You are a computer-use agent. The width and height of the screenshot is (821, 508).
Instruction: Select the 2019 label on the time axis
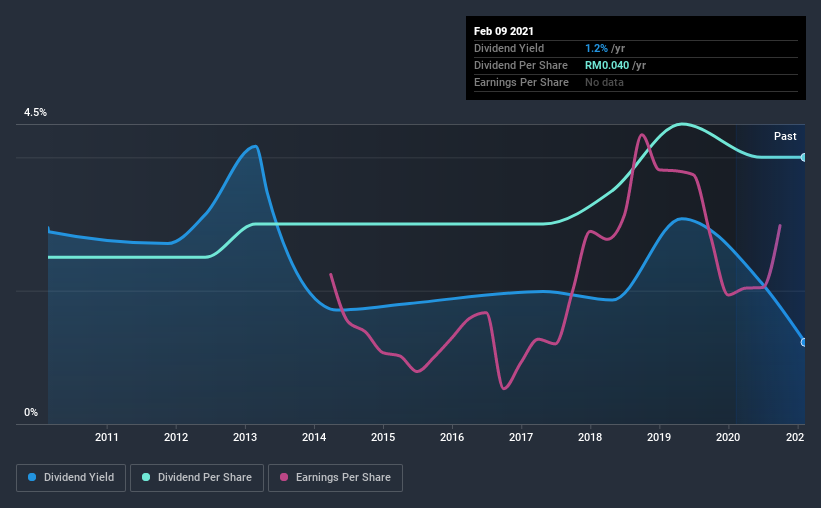point(659,437)
